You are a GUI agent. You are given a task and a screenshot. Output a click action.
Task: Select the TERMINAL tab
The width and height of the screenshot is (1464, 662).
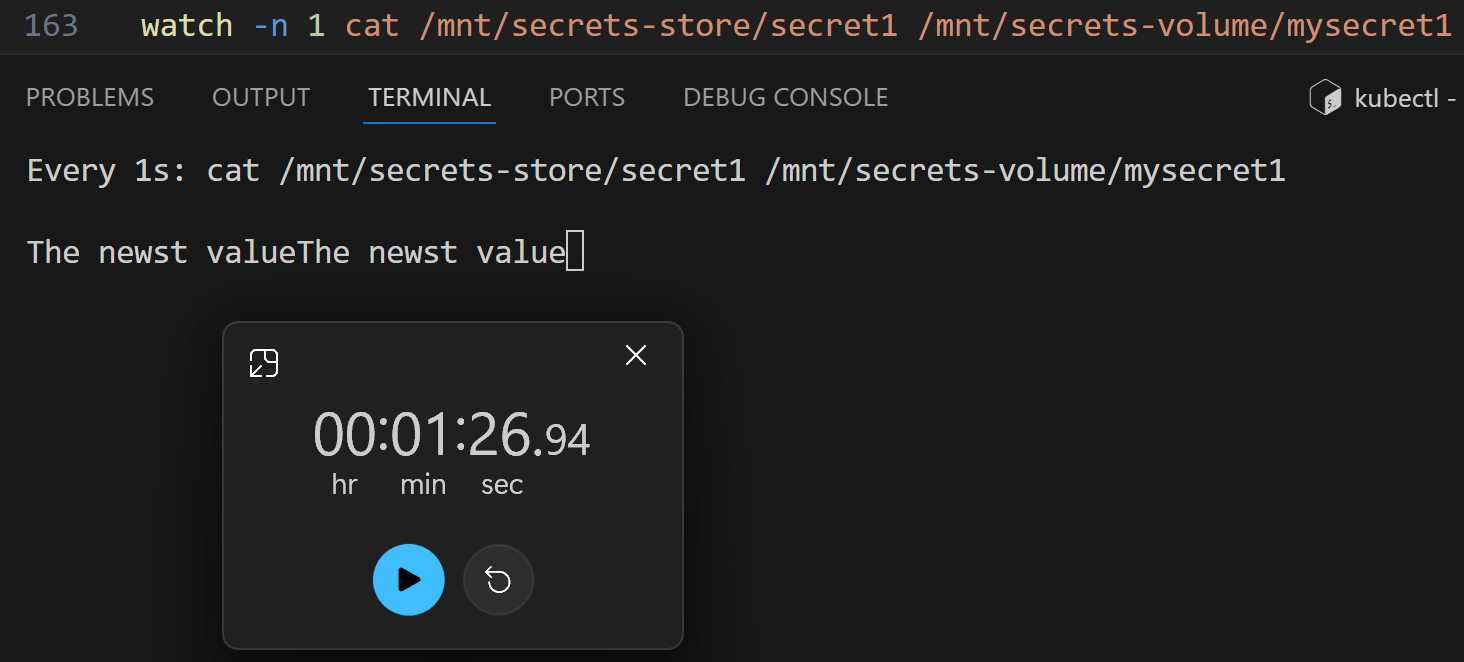[x=429, y=97]
